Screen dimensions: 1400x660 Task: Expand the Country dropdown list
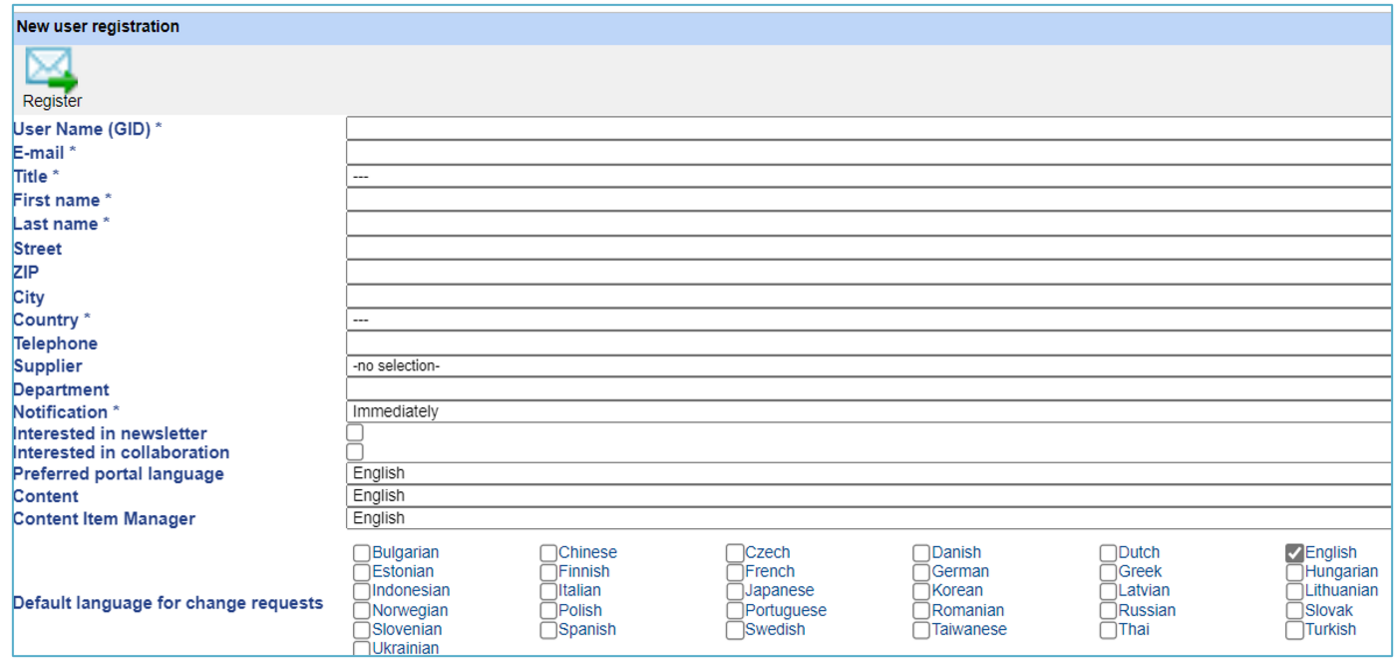pos(868,320)
